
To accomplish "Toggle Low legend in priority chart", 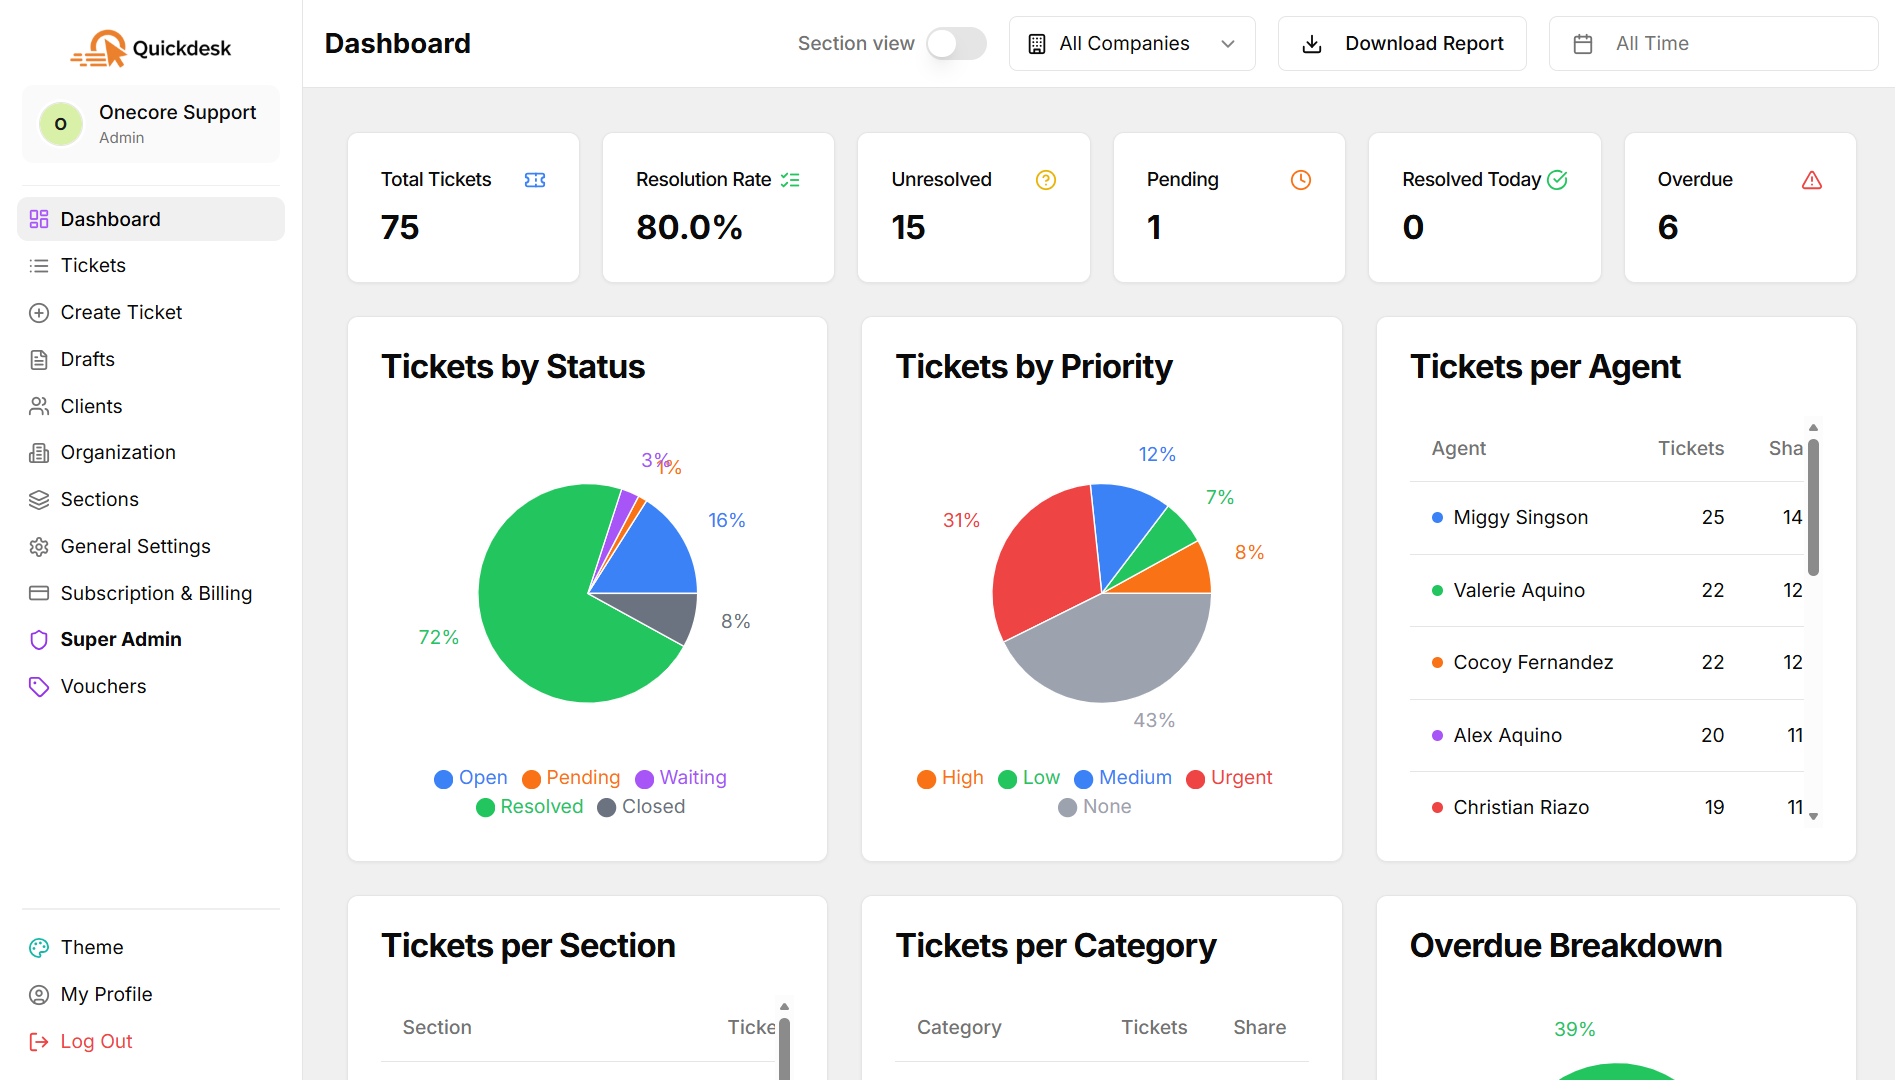I will tap(1029, 778).
